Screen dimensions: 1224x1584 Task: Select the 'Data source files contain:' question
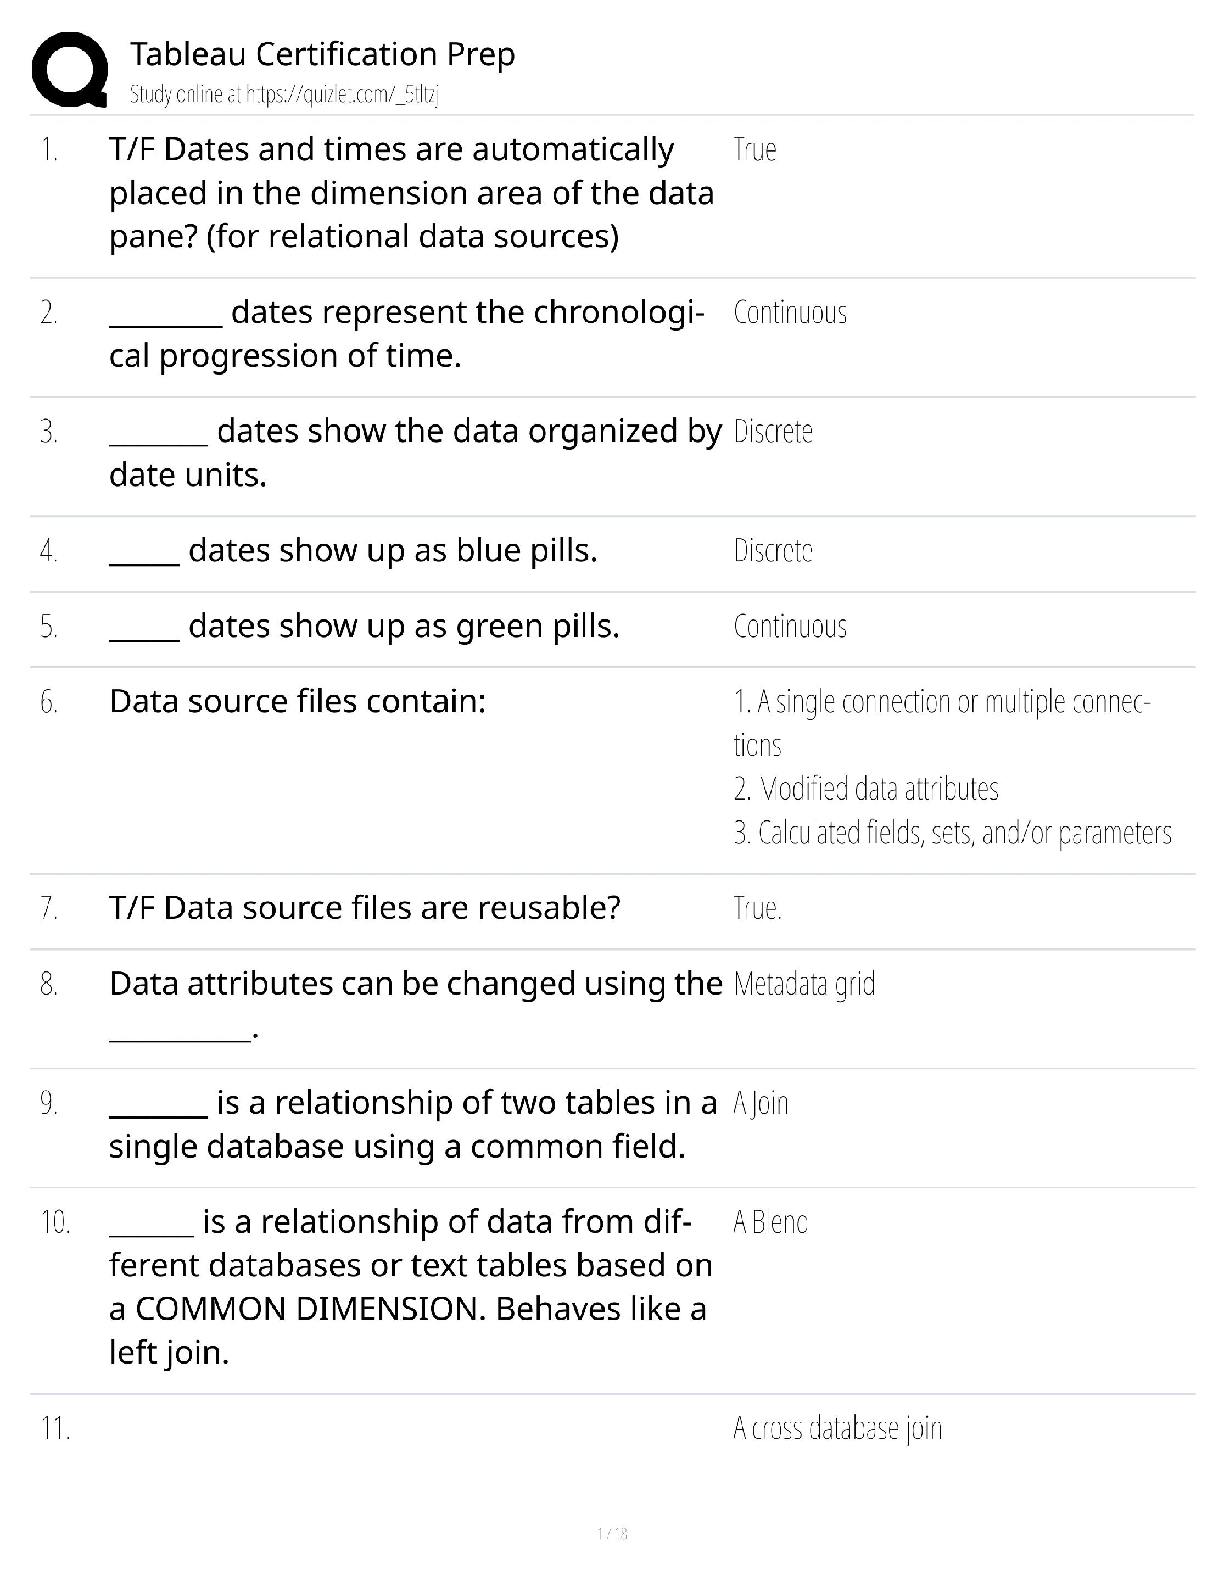297,702
